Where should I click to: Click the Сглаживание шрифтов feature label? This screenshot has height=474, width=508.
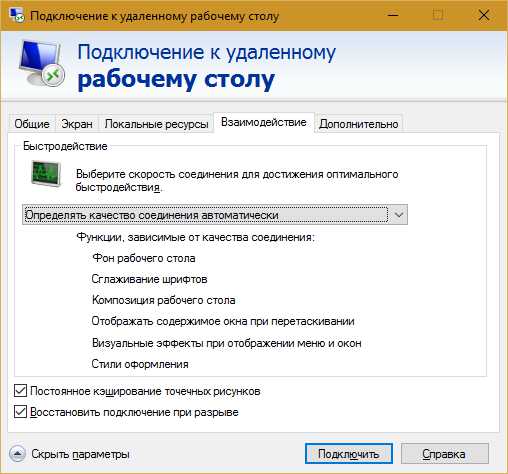click(149, 279)
